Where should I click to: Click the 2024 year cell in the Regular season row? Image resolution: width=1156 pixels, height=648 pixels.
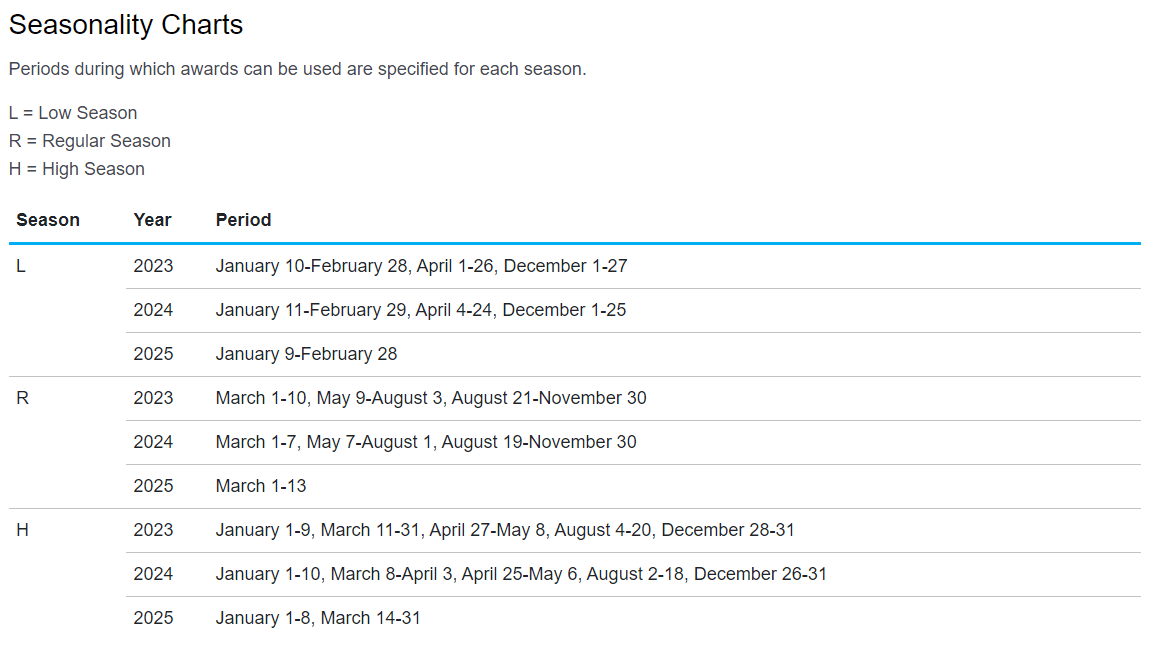[153, 442]
